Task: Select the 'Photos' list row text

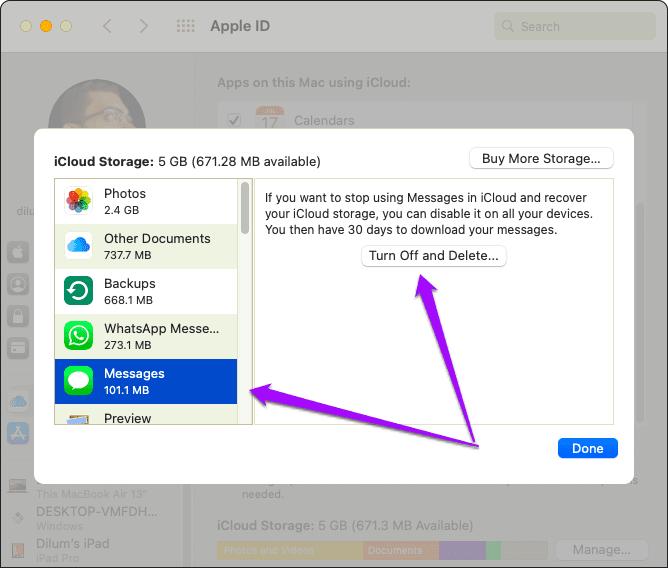Action: click(x=125, y=193)
